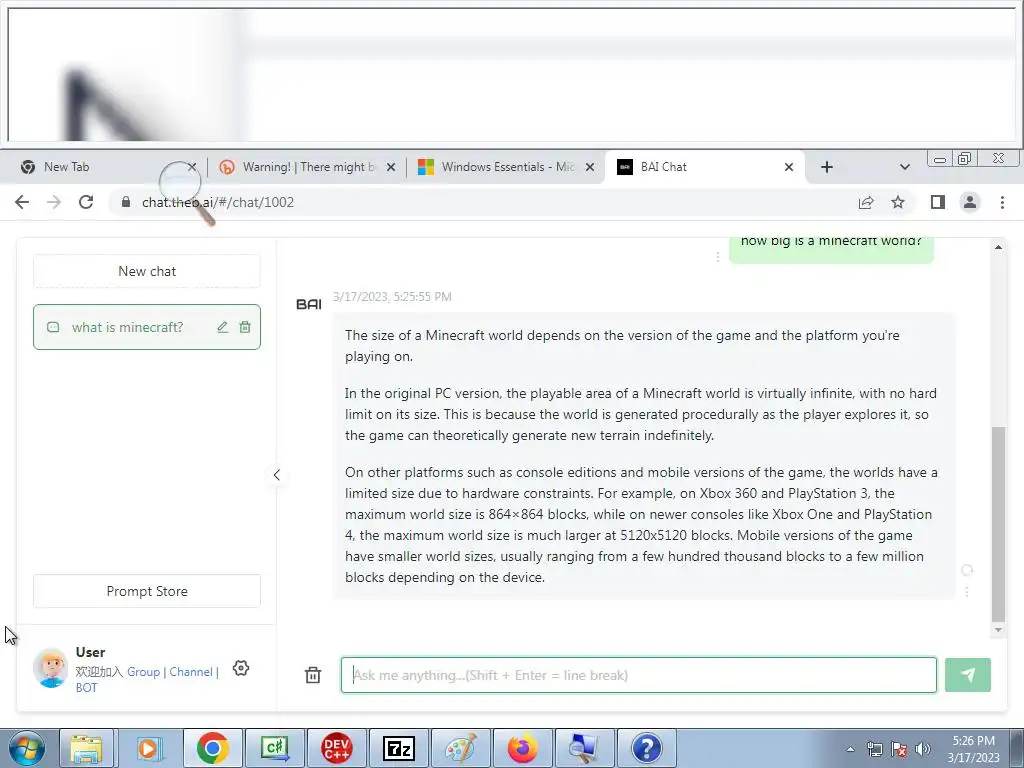Click the share page icon in address bar
The image size is (1024, 768).
(866, 202)
